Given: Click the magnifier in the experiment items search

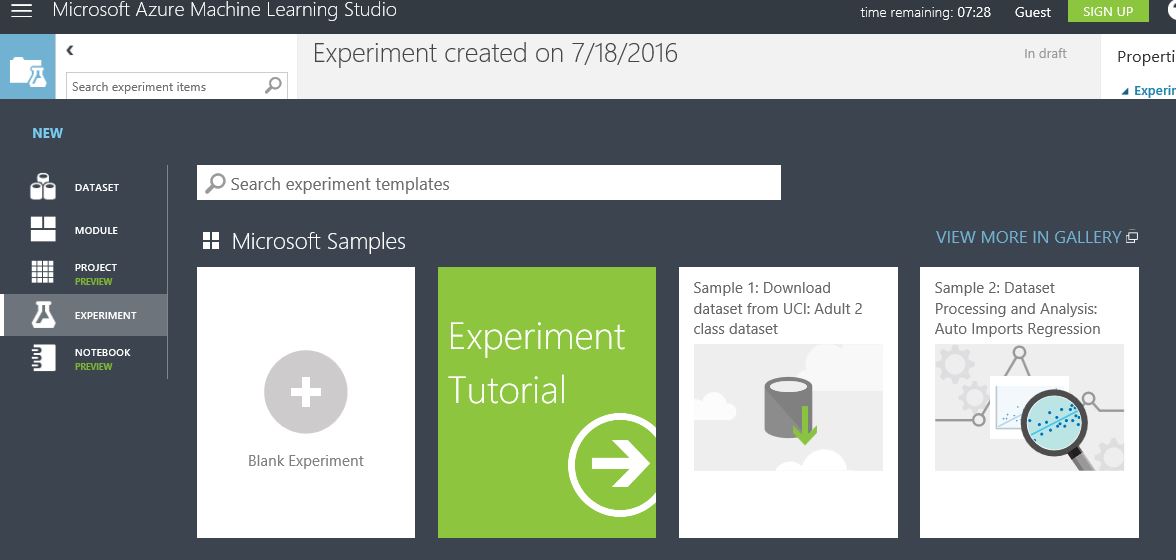Looking at the screenshot, I should coord(273,86).
